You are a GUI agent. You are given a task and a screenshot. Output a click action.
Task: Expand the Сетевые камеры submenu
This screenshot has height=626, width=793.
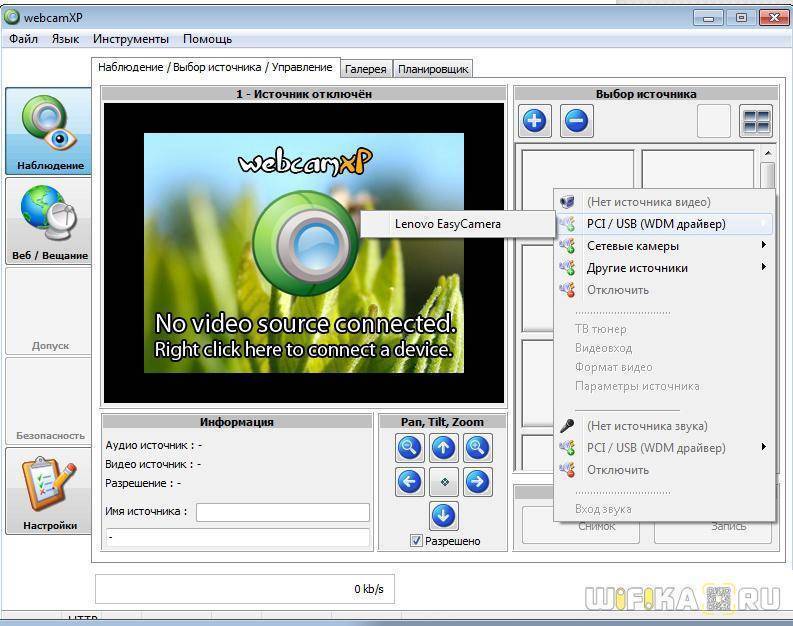tap(665, 246)
